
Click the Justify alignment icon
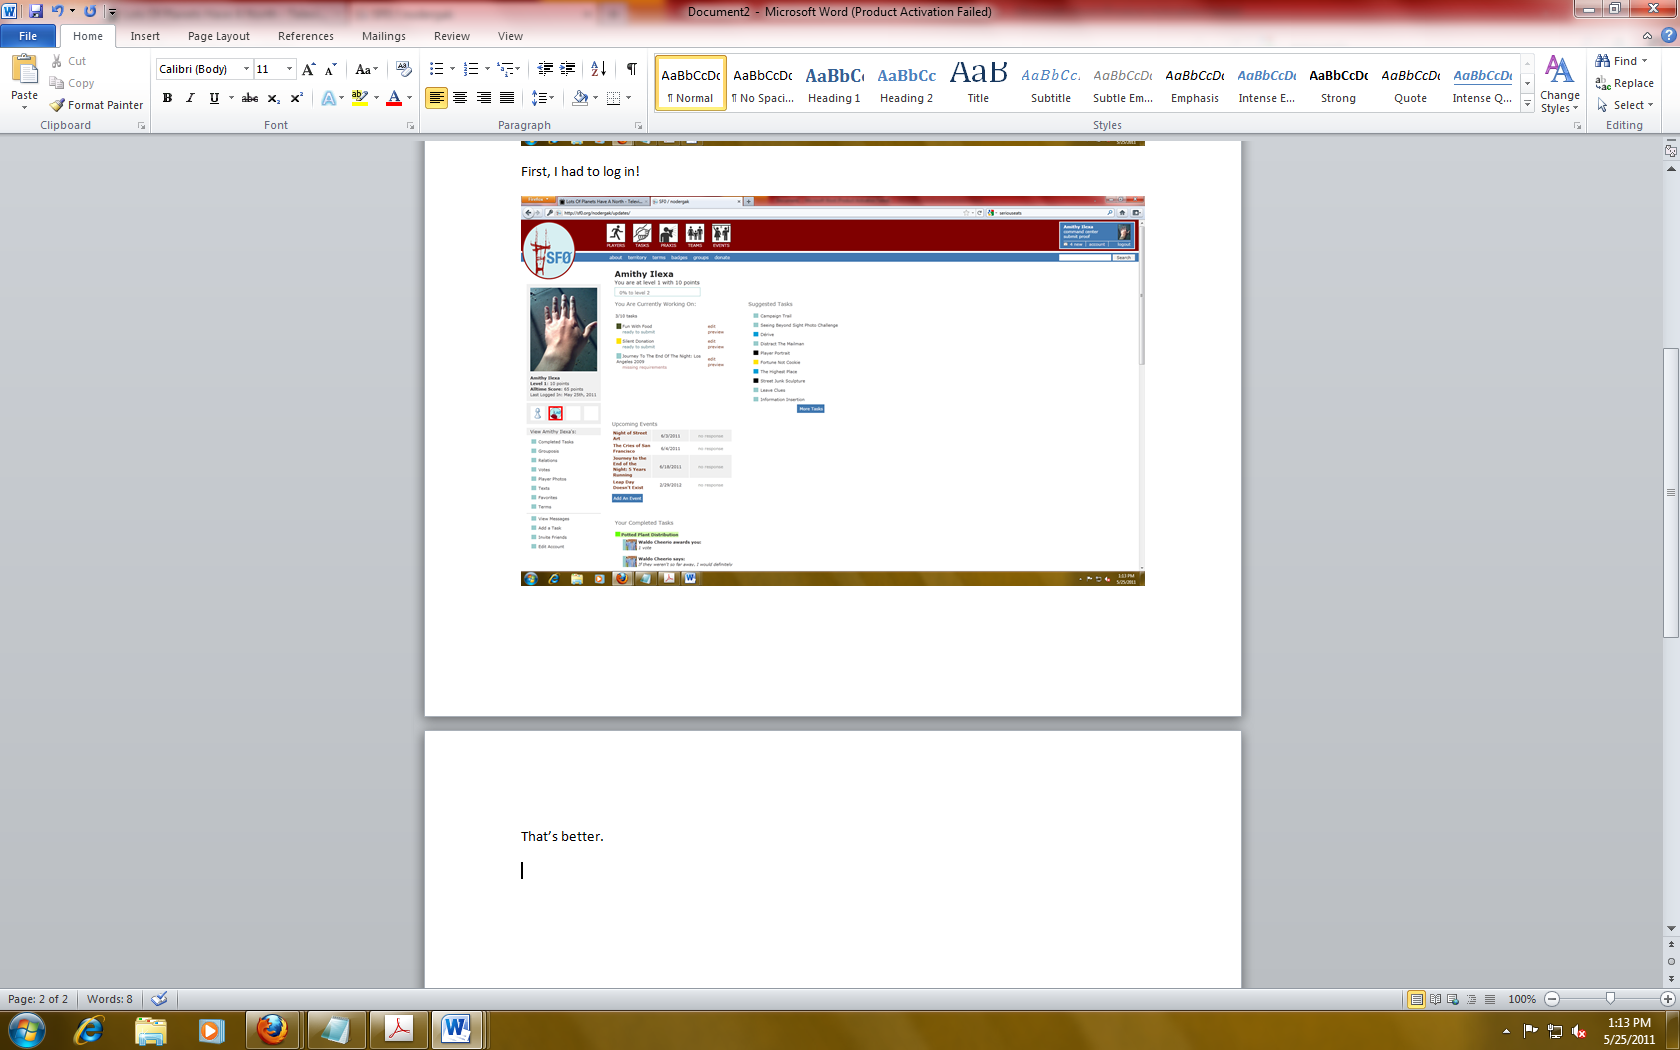507,98
